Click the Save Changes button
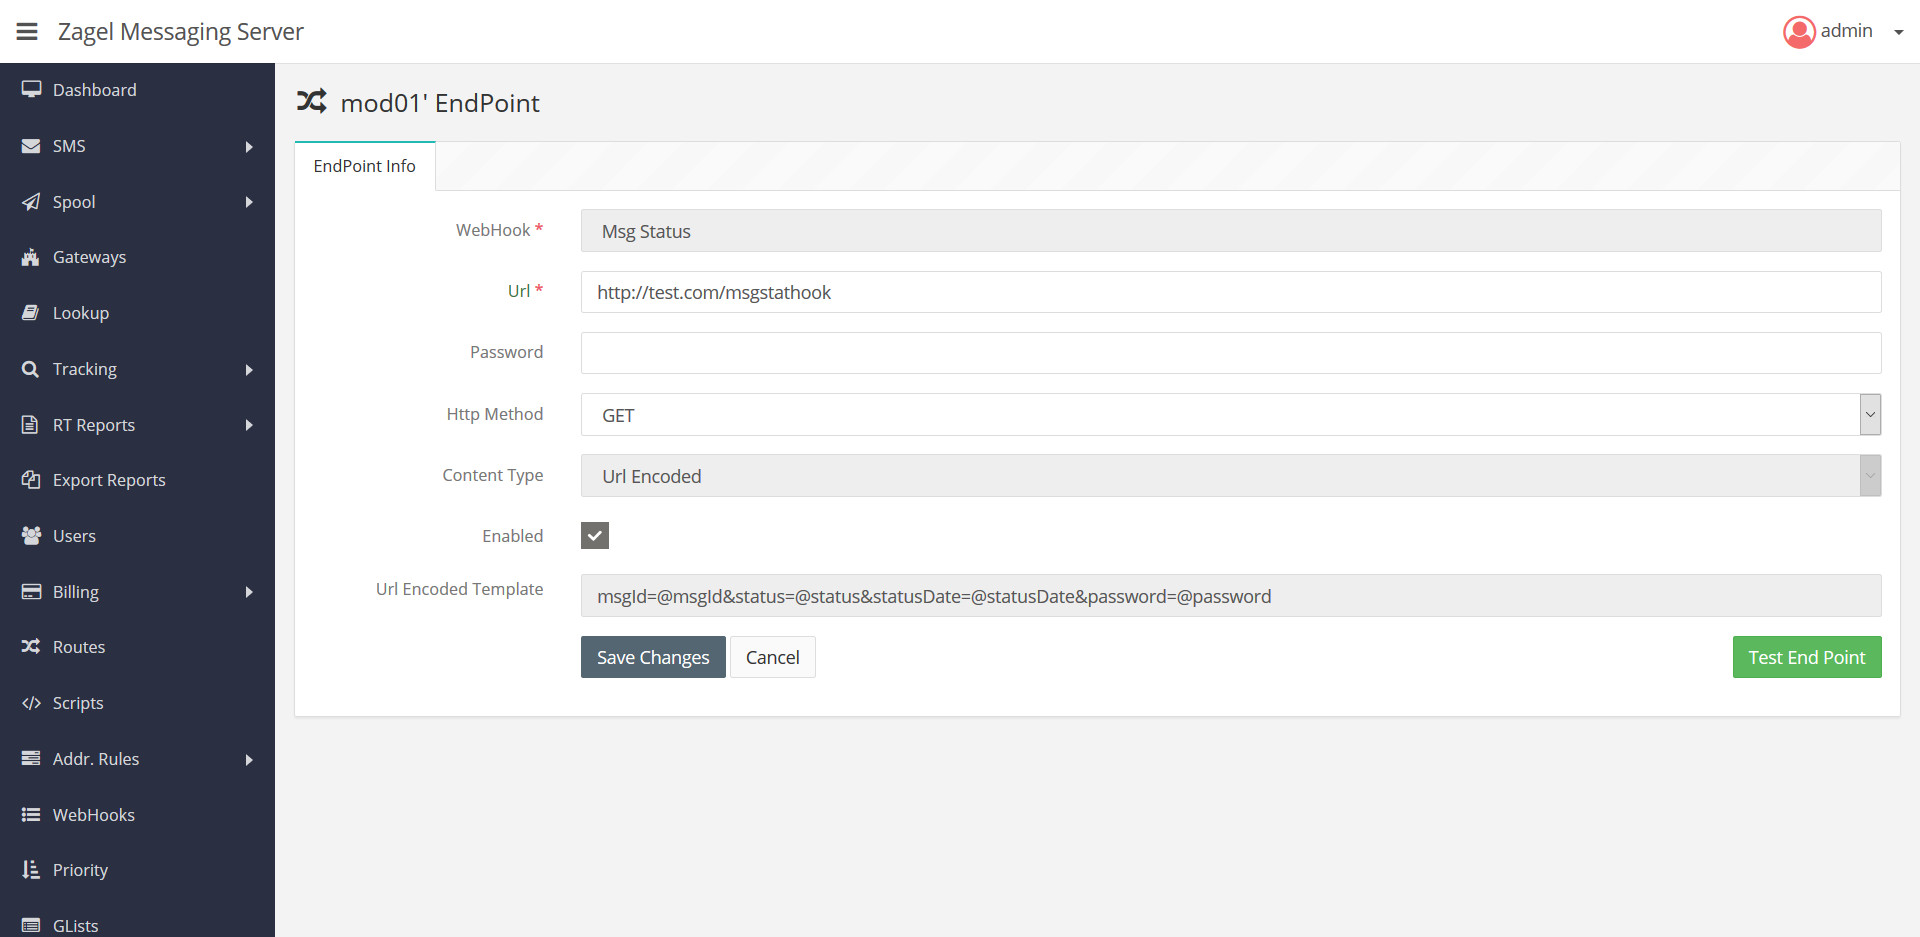1920x937 pixels. [653, 657]
